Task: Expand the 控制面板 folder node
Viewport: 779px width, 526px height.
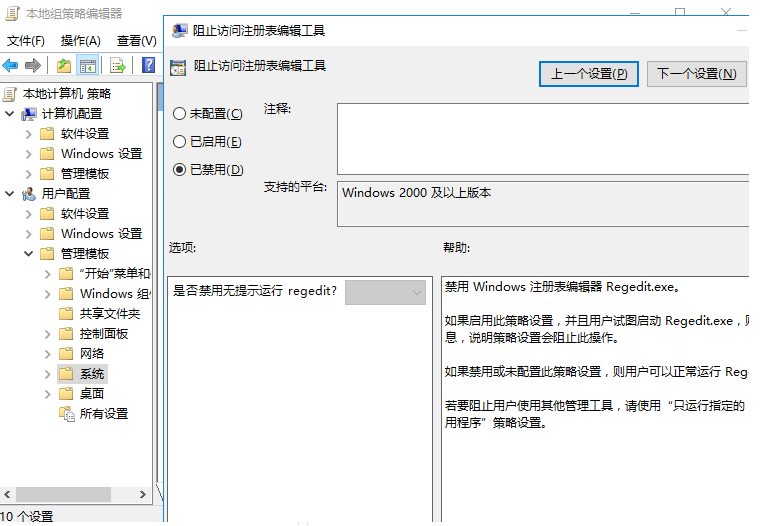Action: pos(47,334)
